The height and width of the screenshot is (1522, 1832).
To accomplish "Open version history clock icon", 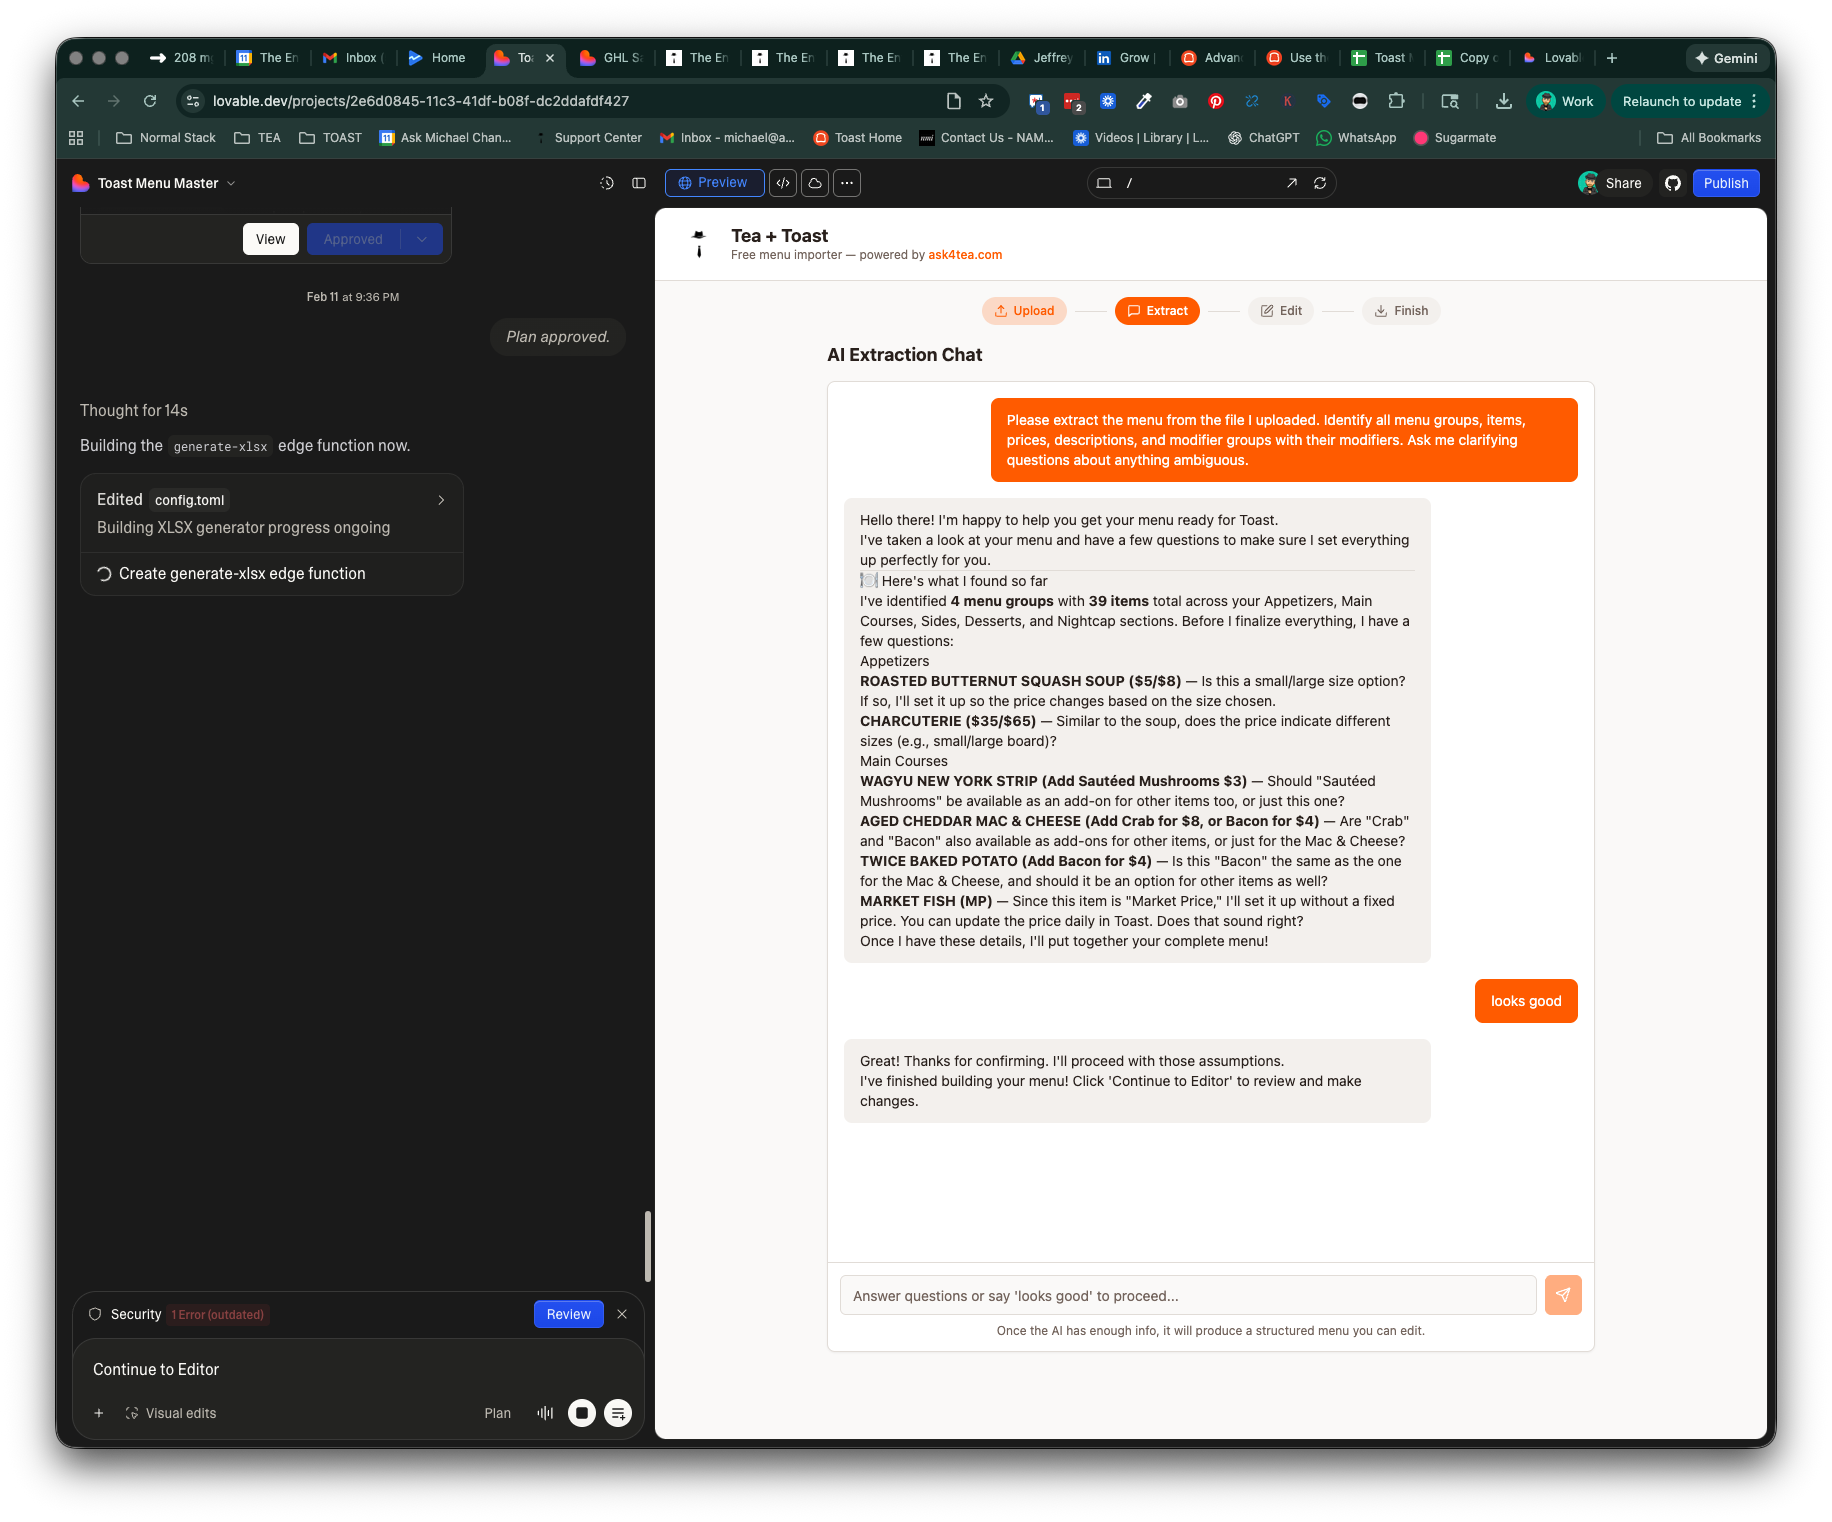I will [x=607, y=183].
